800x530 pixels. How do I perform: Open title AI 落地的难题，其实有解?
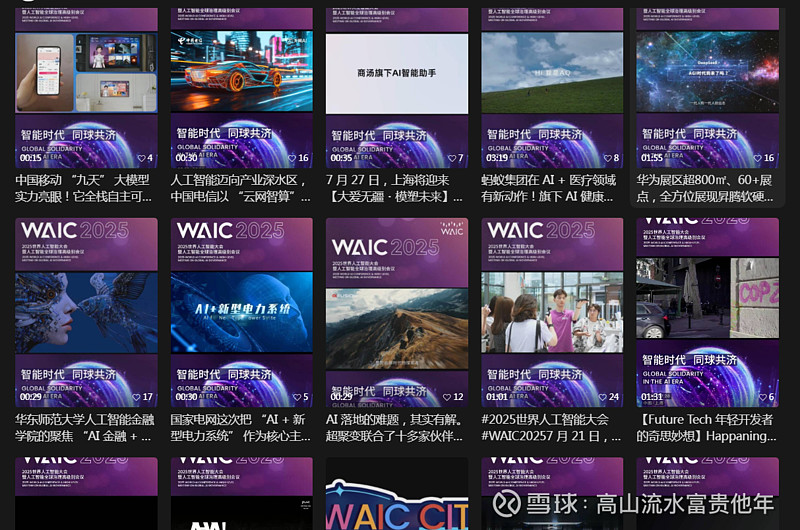[x=394, y=428]
